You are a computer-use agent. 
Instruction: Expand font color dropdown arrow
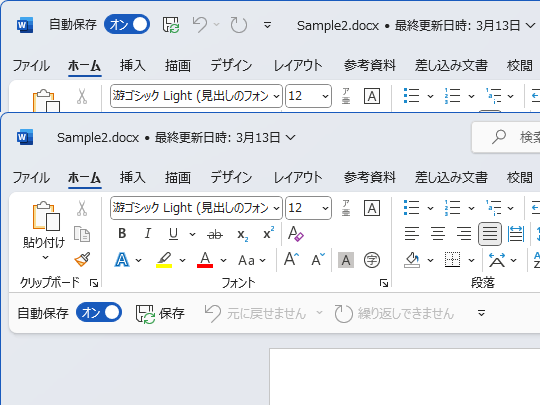click(x=224, y=260)
